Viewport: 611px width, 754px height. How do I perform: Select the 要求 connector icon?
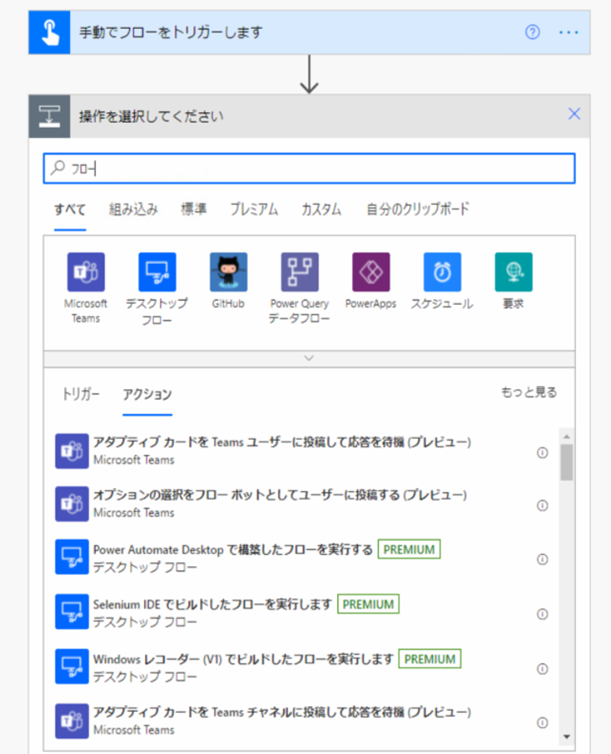tap(513, 272)
